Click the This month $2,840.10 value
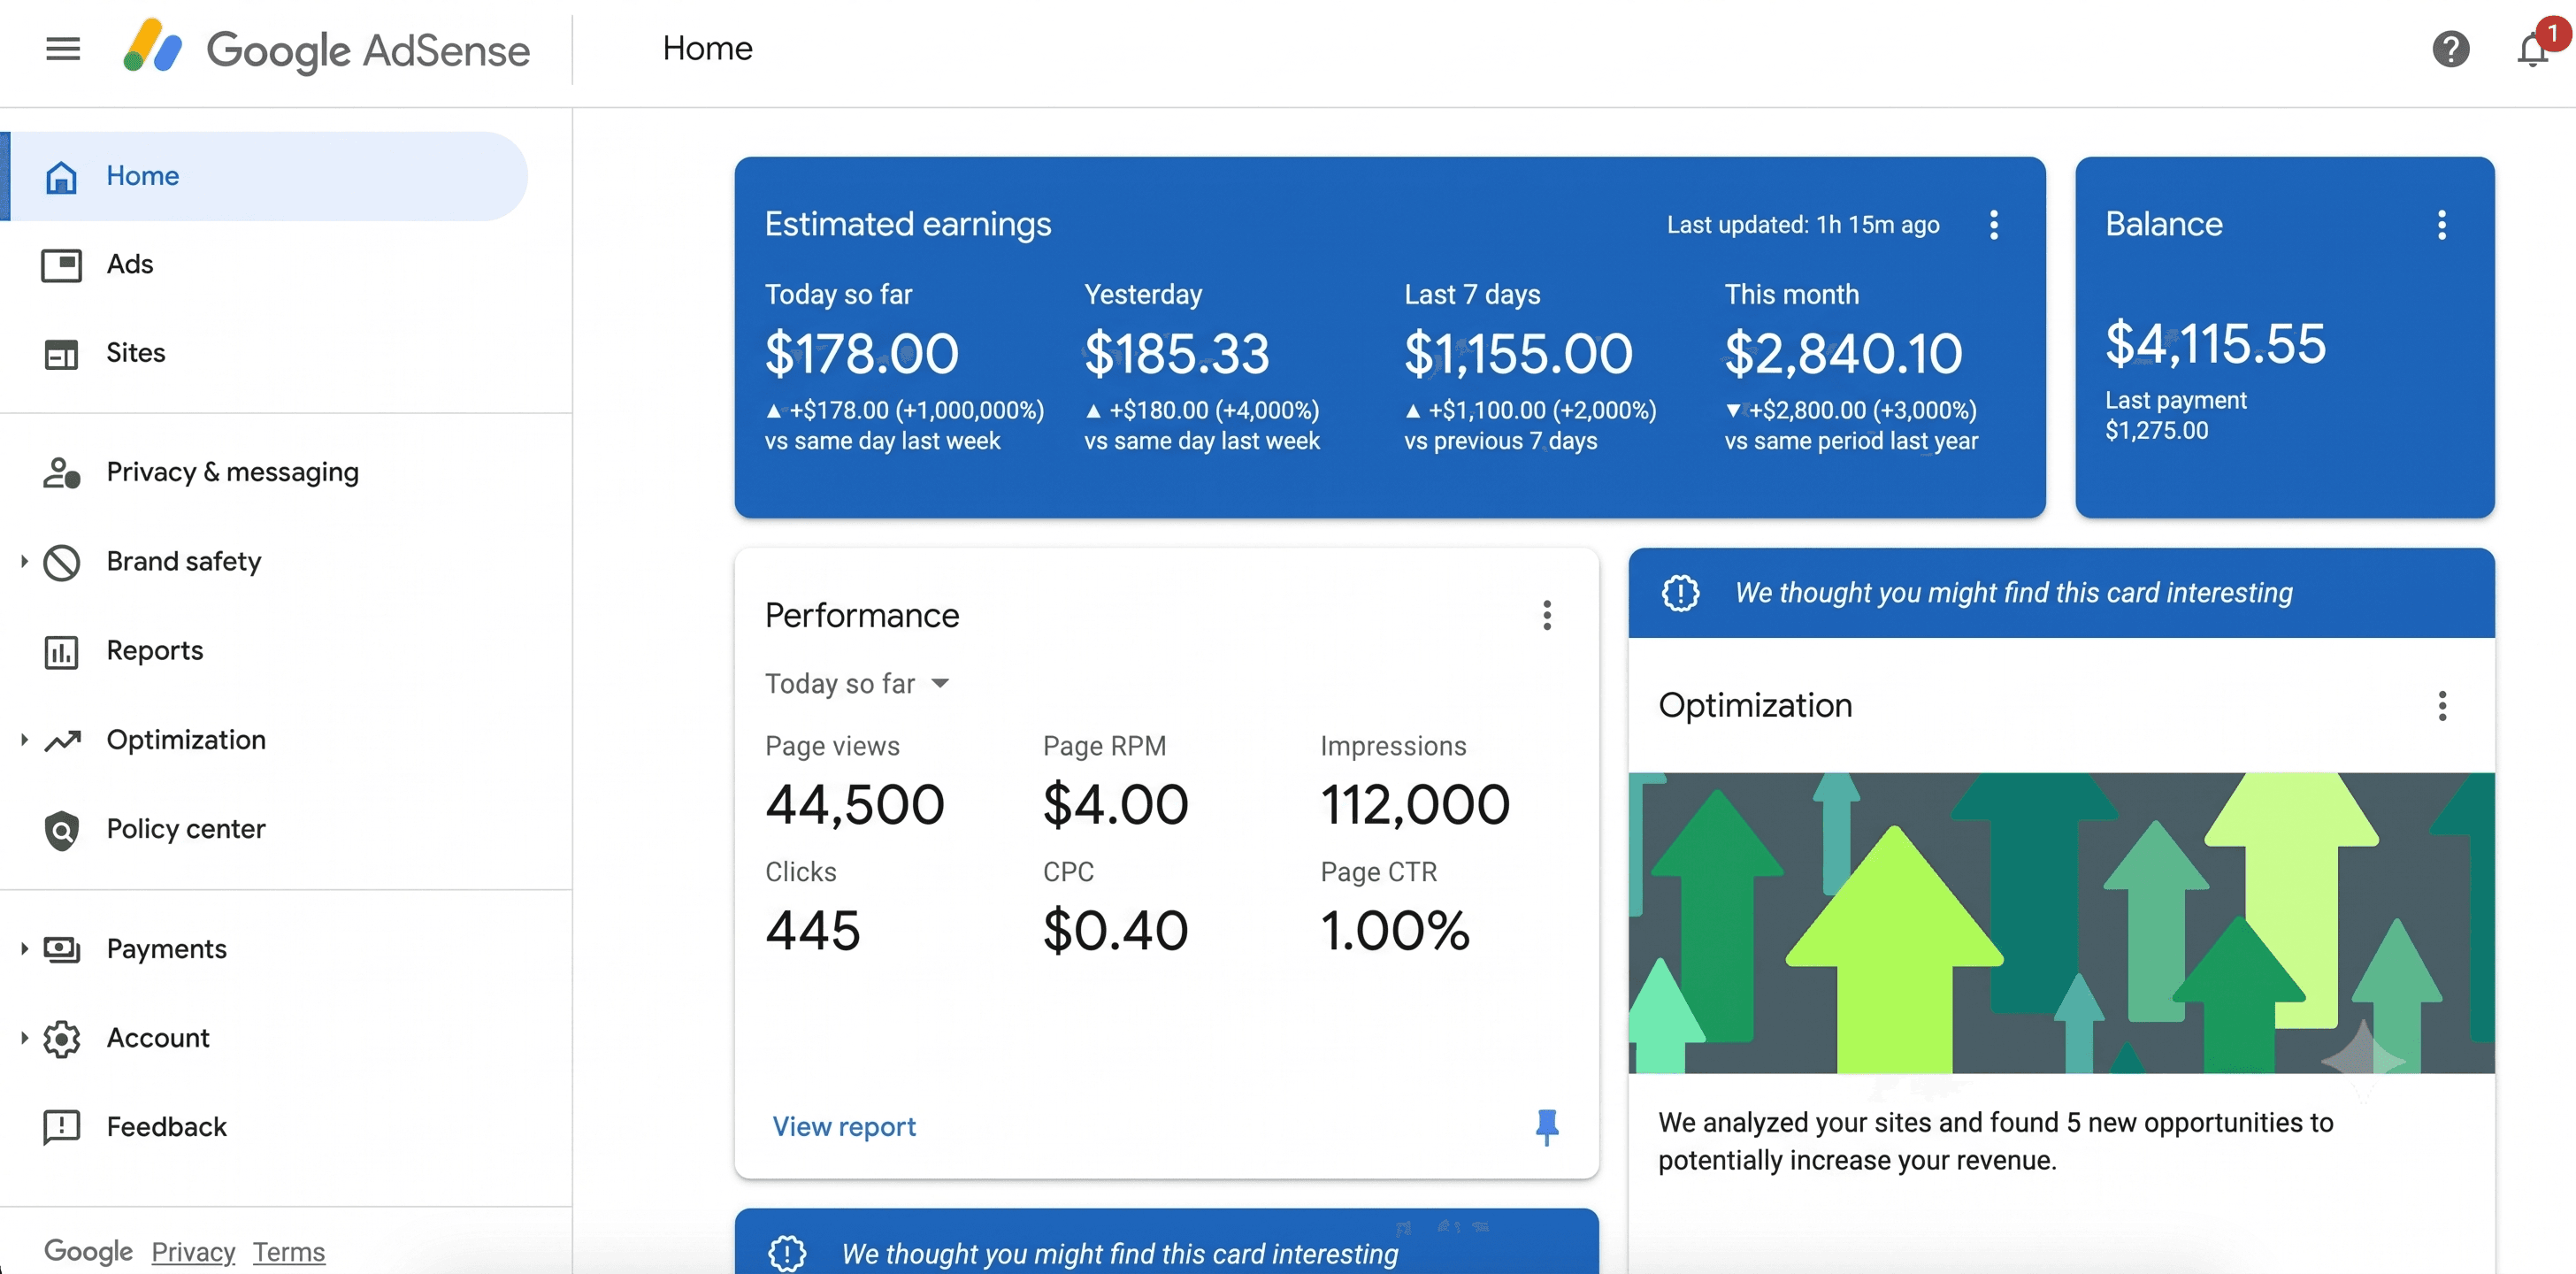Image resolution: width=2576 pixels, height=1274 pixels. [1843, 354]
